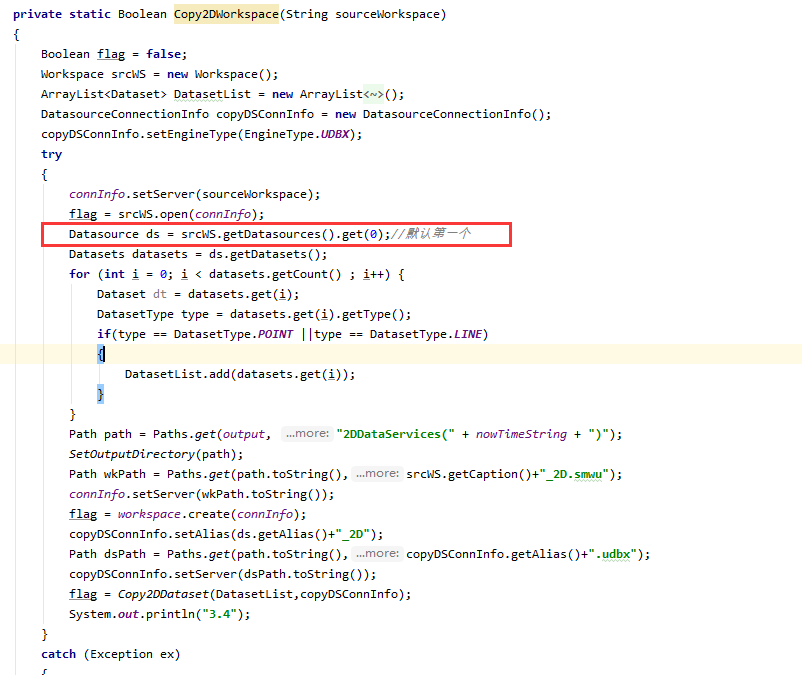Click the EngineType.UDBX constant
This screenshot has height=675, width=802.
click(x=297, y=134)
